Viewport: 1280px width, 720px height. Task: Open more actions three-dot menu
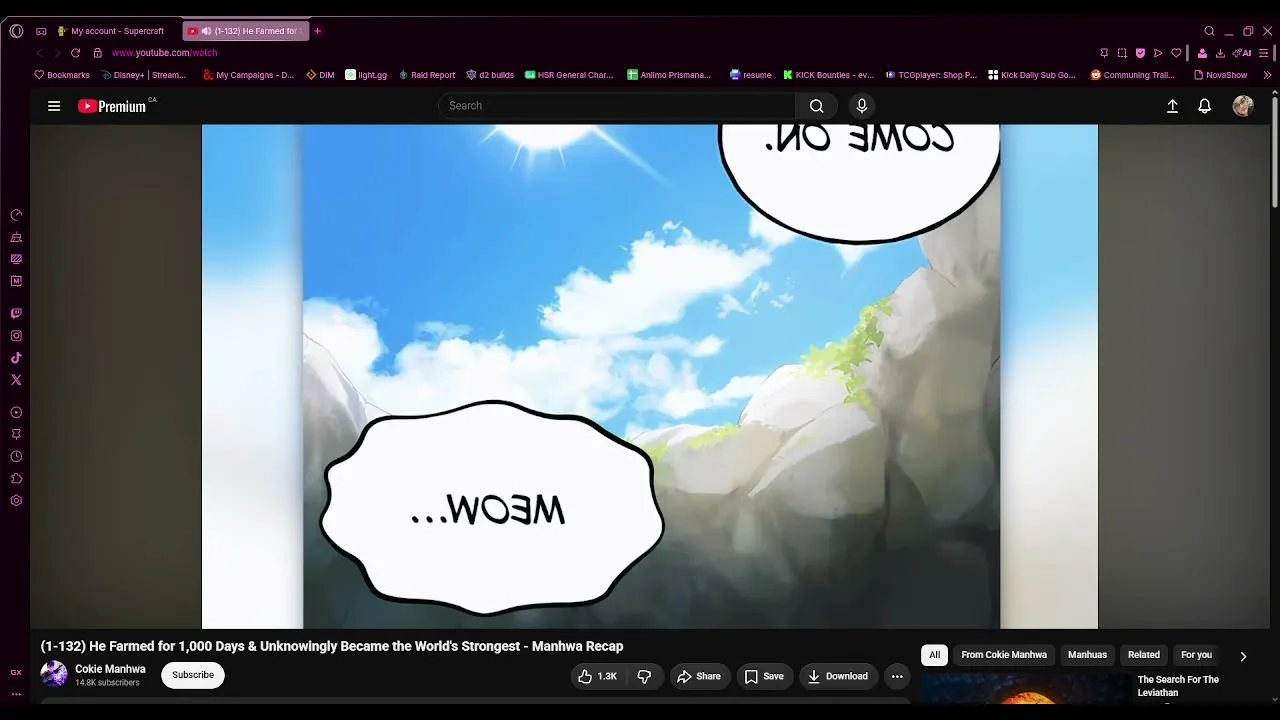click(x=897, y=677)
